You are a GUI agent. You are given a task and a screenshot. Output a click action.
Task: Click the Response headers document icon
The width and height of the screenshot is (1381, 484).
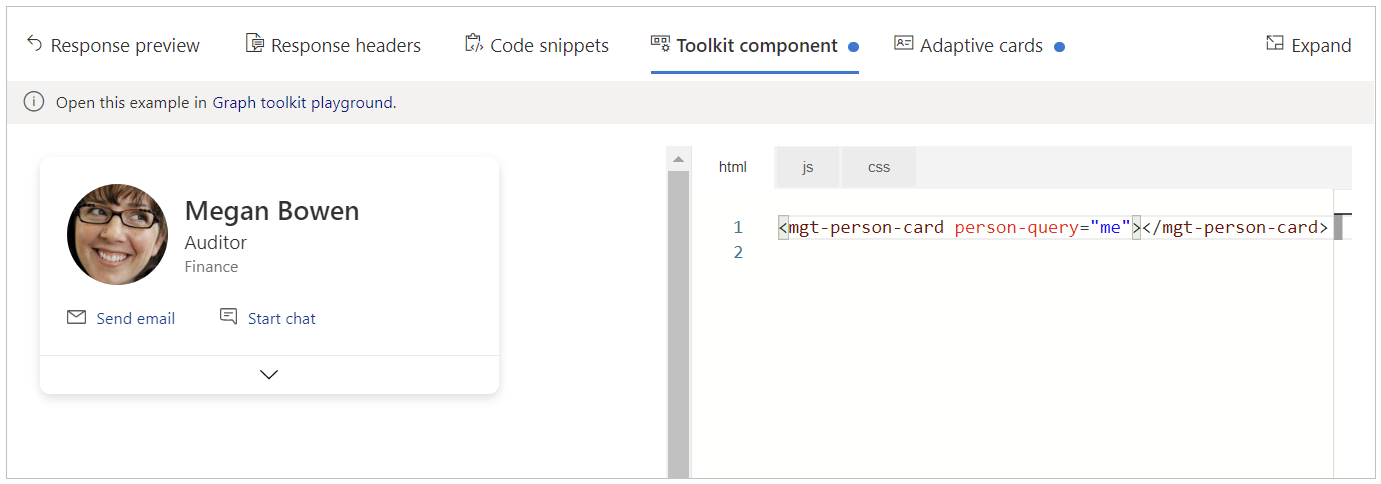(255, 44)
